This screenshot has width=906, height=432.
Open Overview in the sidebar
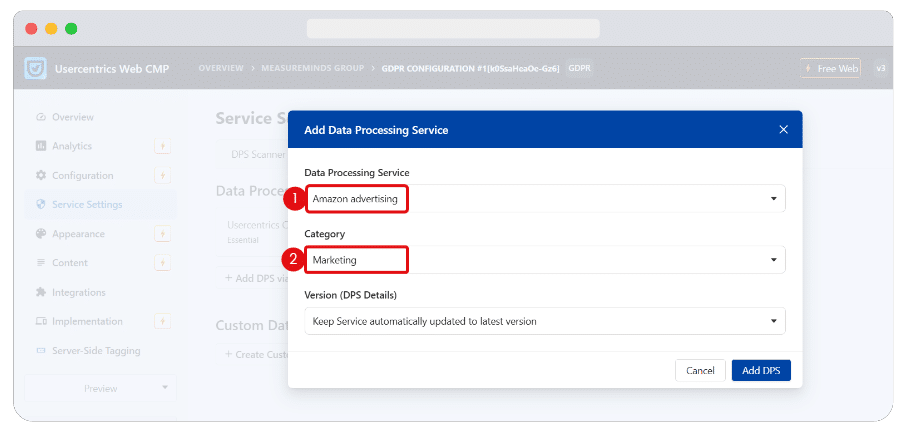[73, 117]
